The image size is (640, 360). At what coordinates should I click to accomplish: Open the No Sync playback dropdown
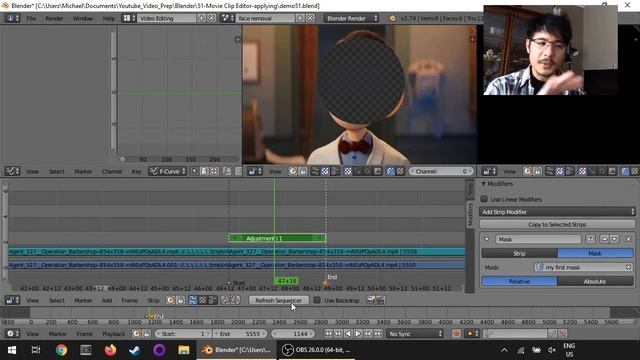coord(415,334)
